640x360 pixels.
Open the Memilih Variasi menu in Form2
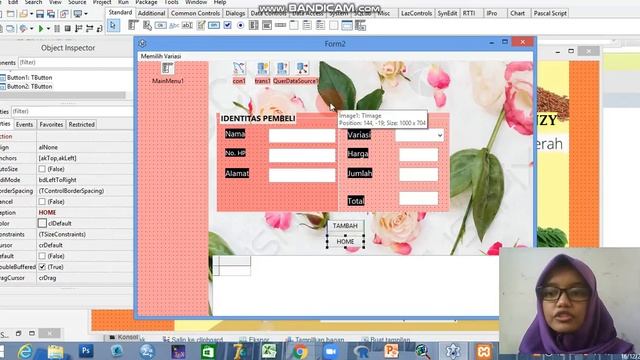[161, 56]
